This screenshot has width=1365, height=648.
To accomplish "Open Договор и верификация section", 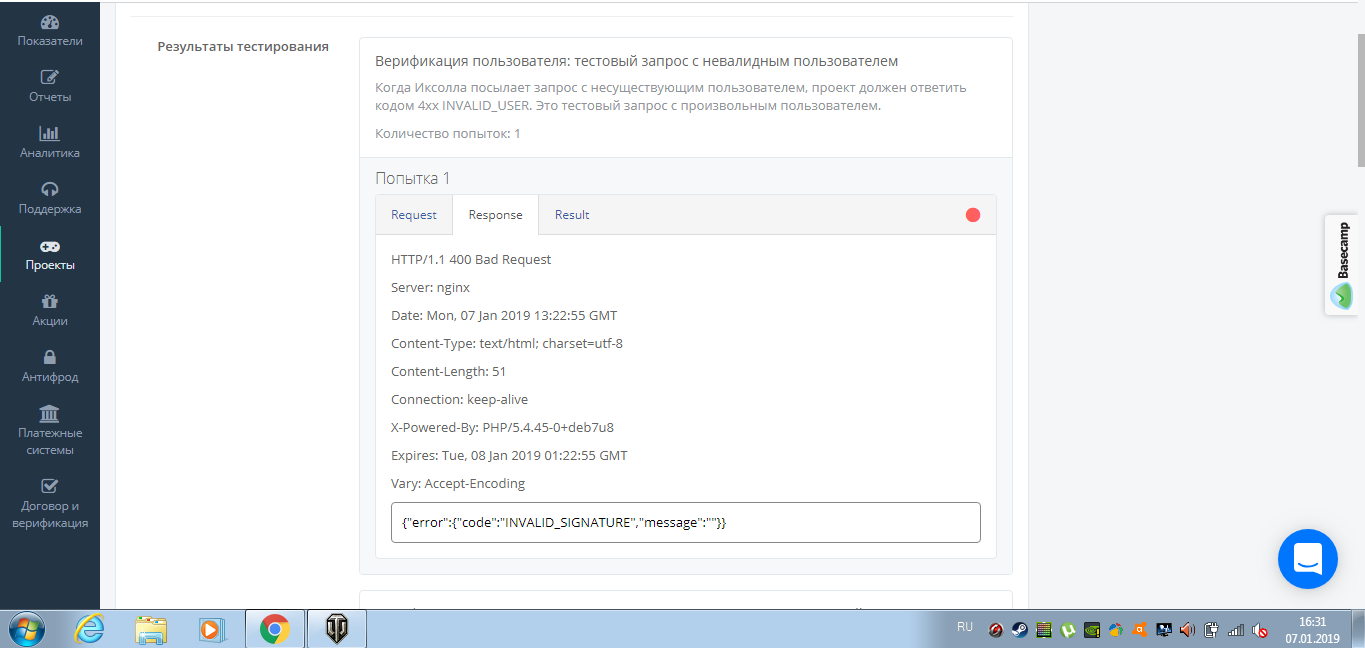I will (x=50, y=487).
